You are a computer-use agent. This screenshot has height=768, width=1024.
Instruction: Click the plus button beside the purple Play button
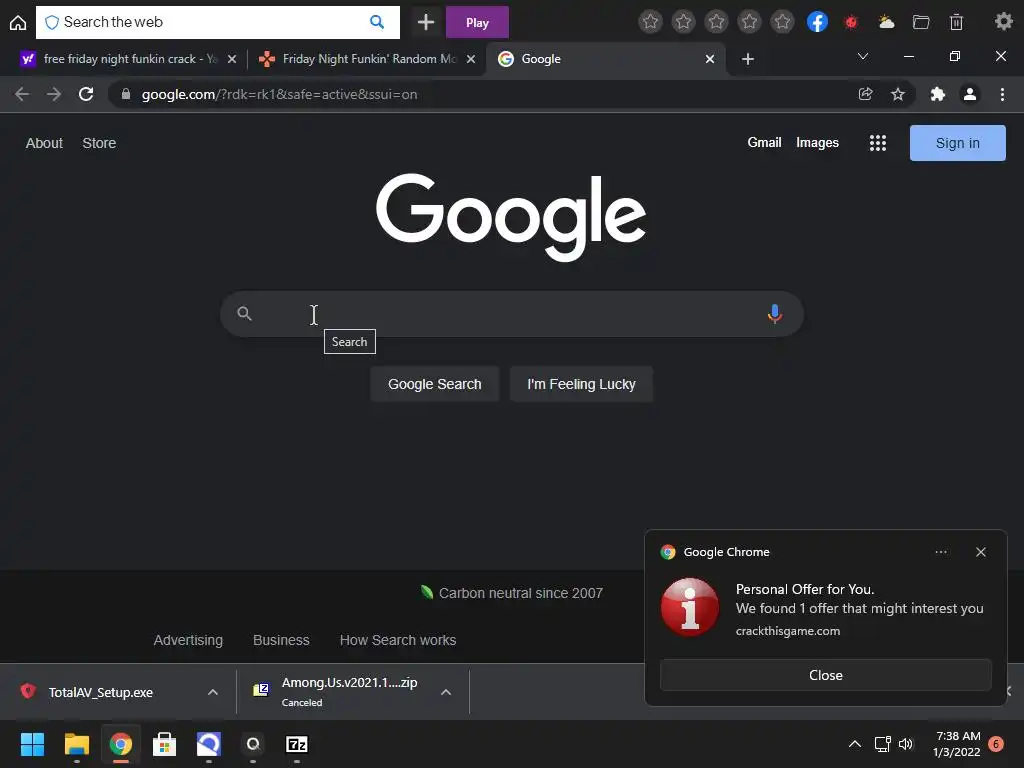point(426,22)
